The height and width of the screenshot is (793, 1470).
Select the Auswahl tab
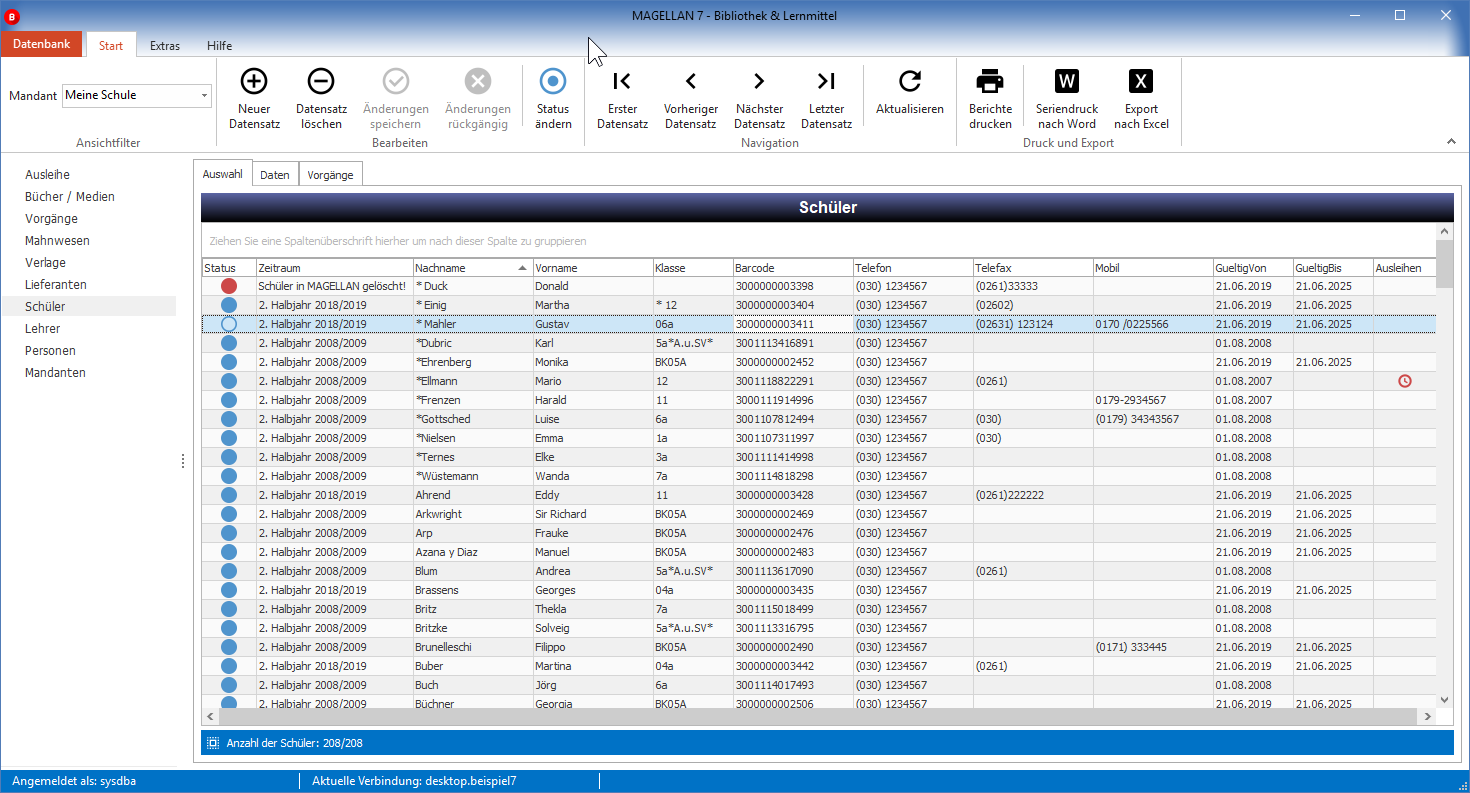[x=222, y=174]
